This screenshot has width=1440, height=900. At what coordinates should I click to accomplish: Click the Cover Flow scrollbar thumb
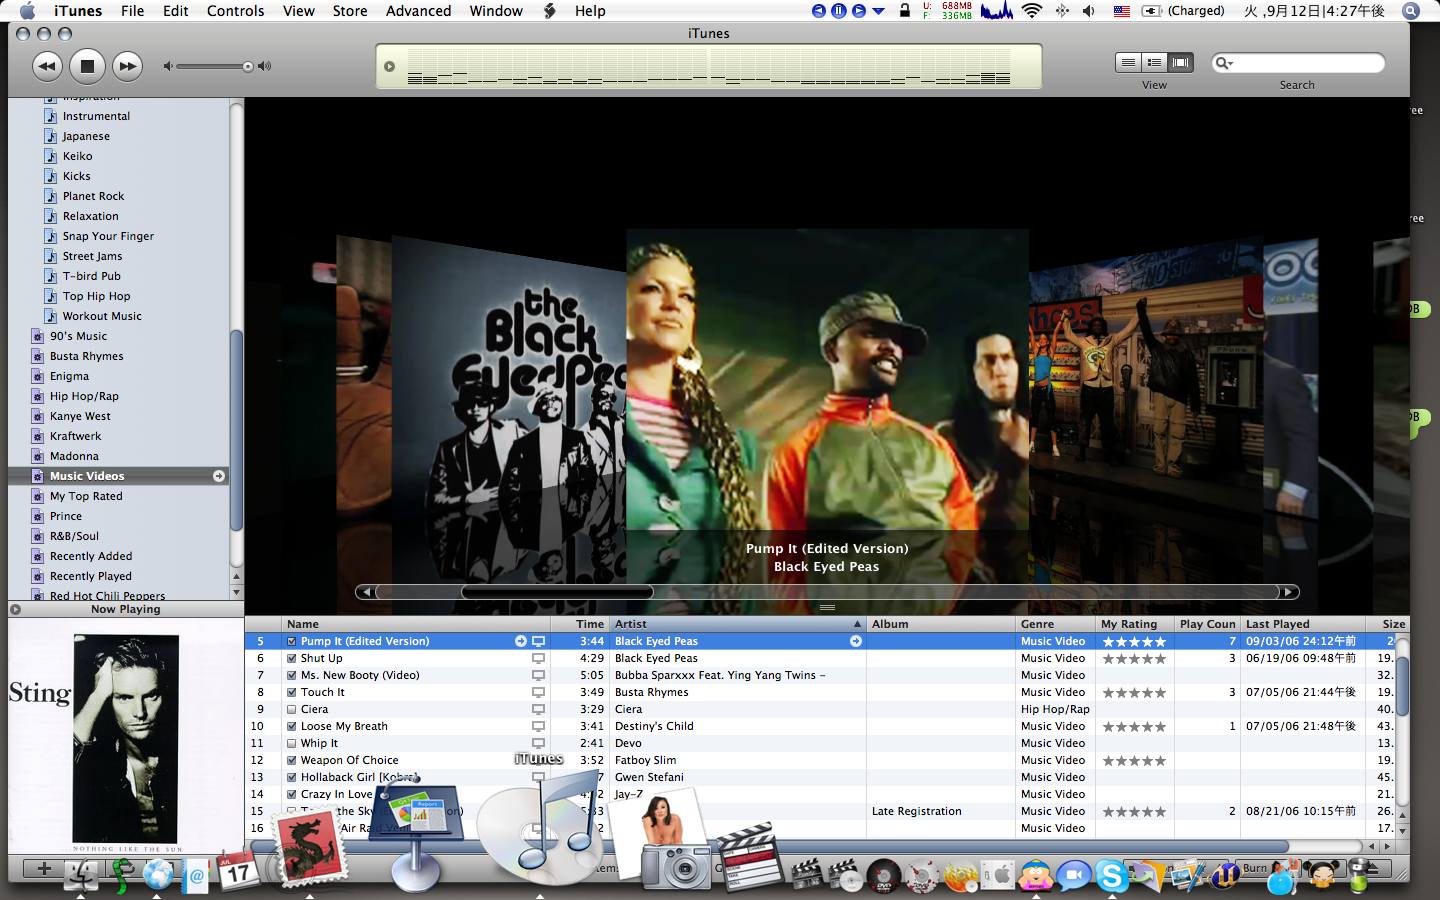(x=557, y=592)
